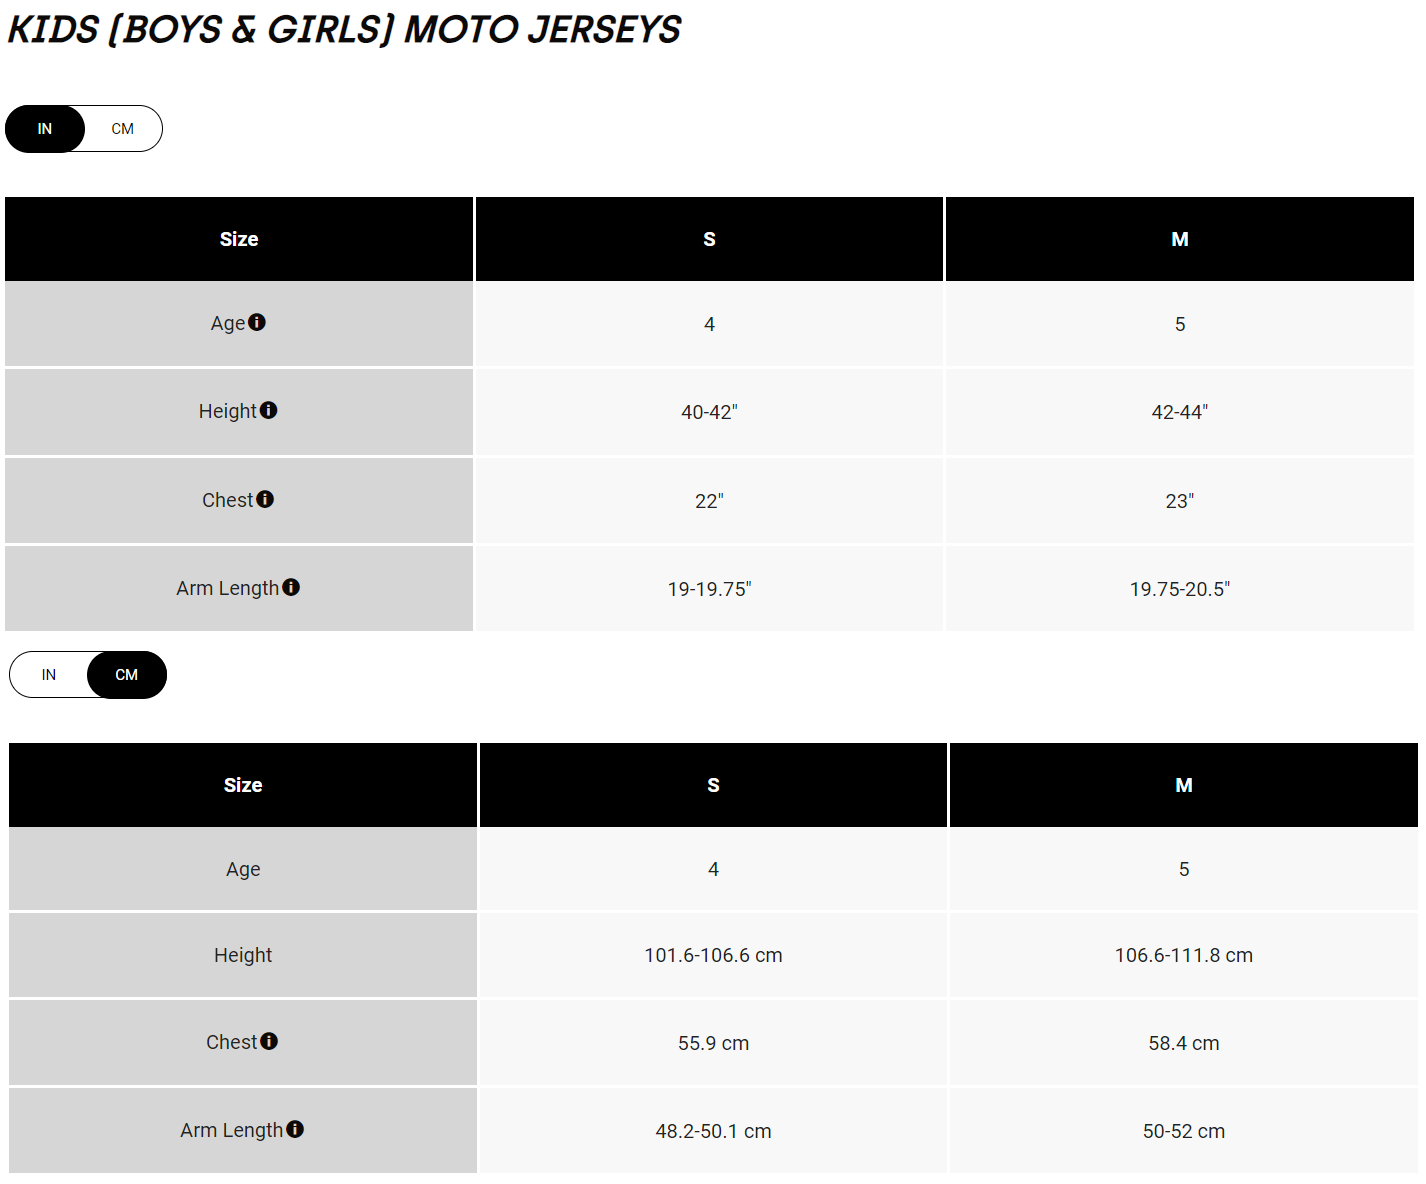Click the info icon beside Chest in inches table
Screen dimensions: 1426x1184
[265, 499]
